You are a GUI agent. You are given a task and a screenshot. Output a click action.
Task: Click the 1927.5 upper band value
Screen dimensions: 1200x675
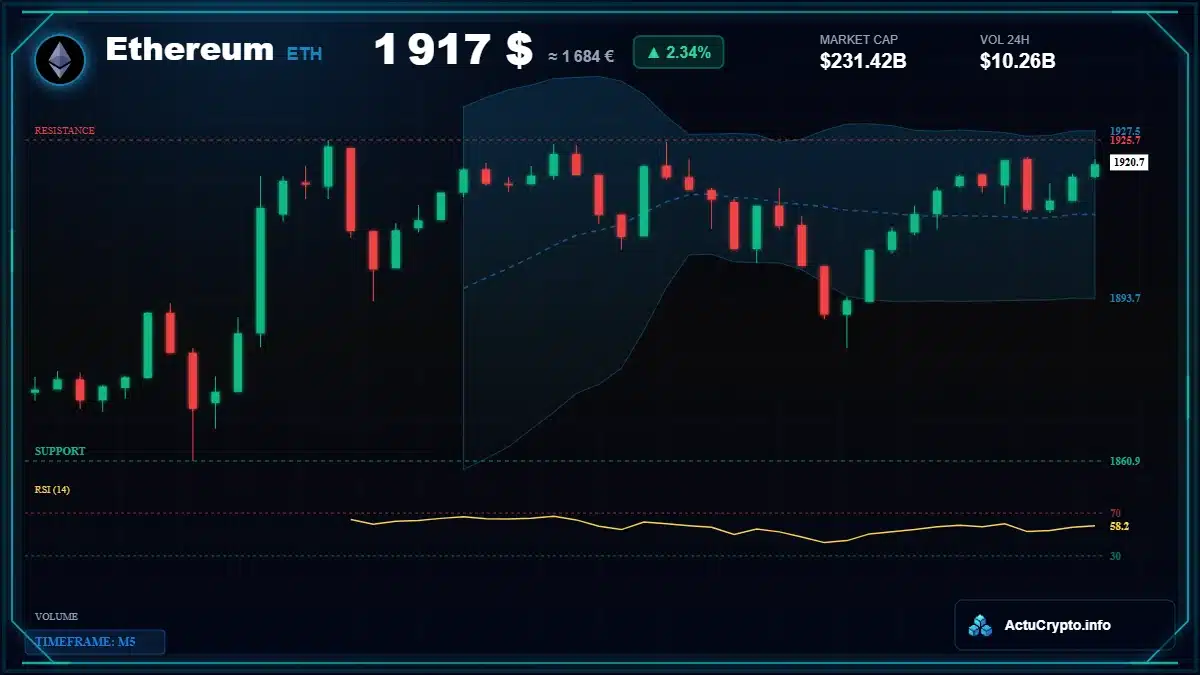tap(1125, 131)
